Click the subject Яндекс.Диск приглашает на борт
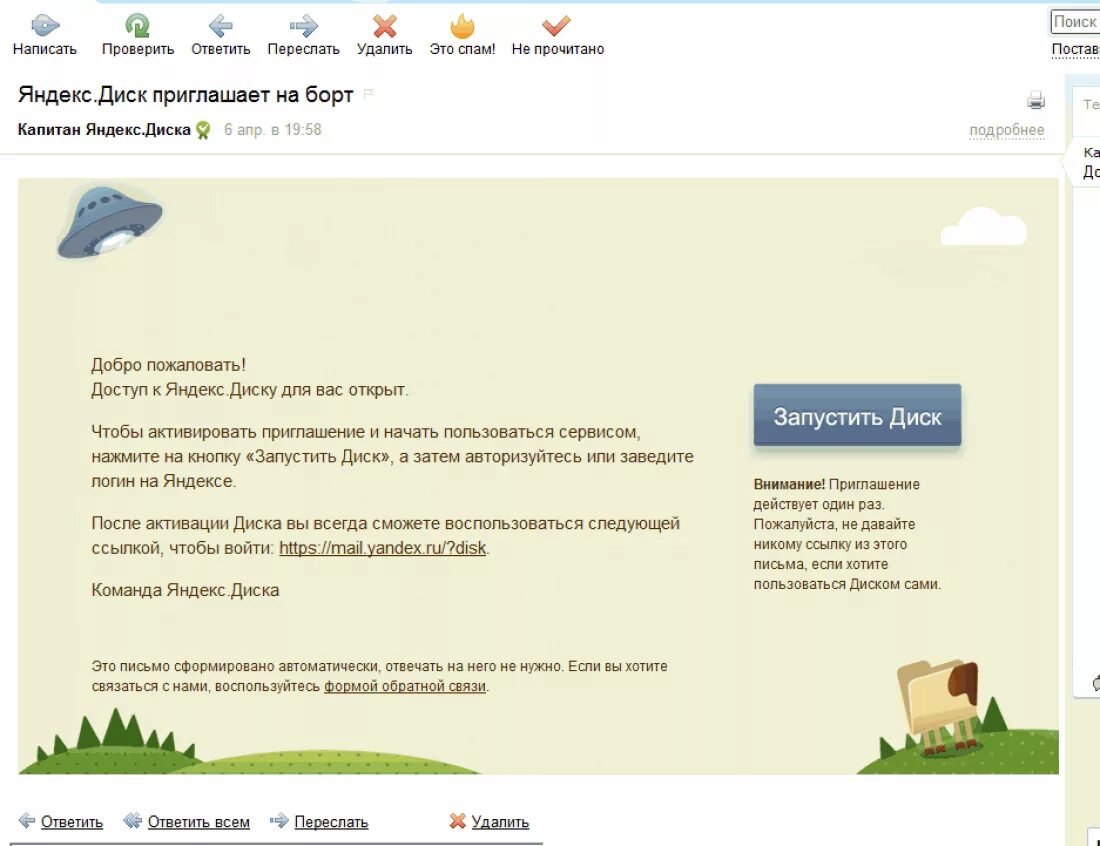The image size is (1100, 846). (x=185, y=95)
